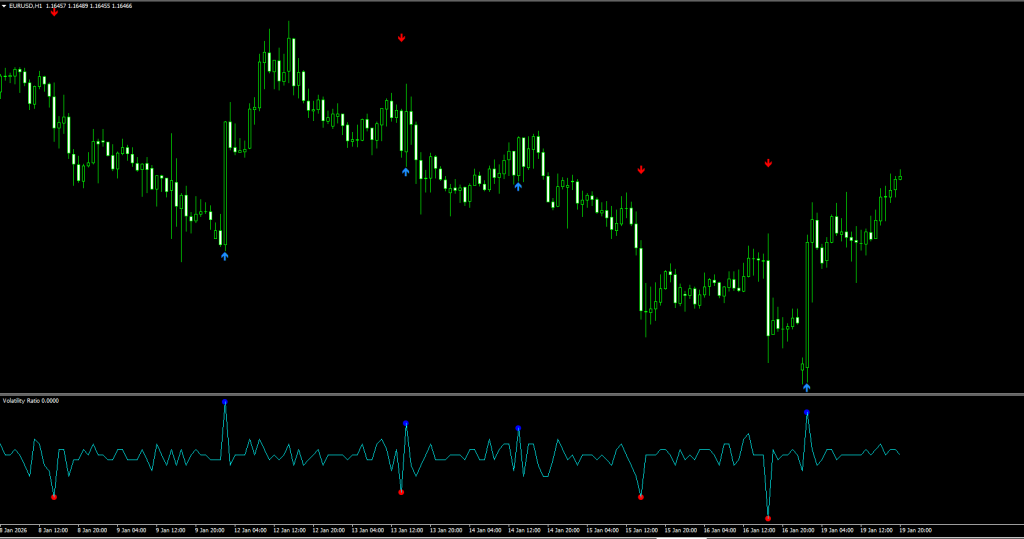The width and height of the screenshot is (1024, 539).
Task: Select the Volatility Ratio 0.0000 indicator label
Action: point(31,400)
